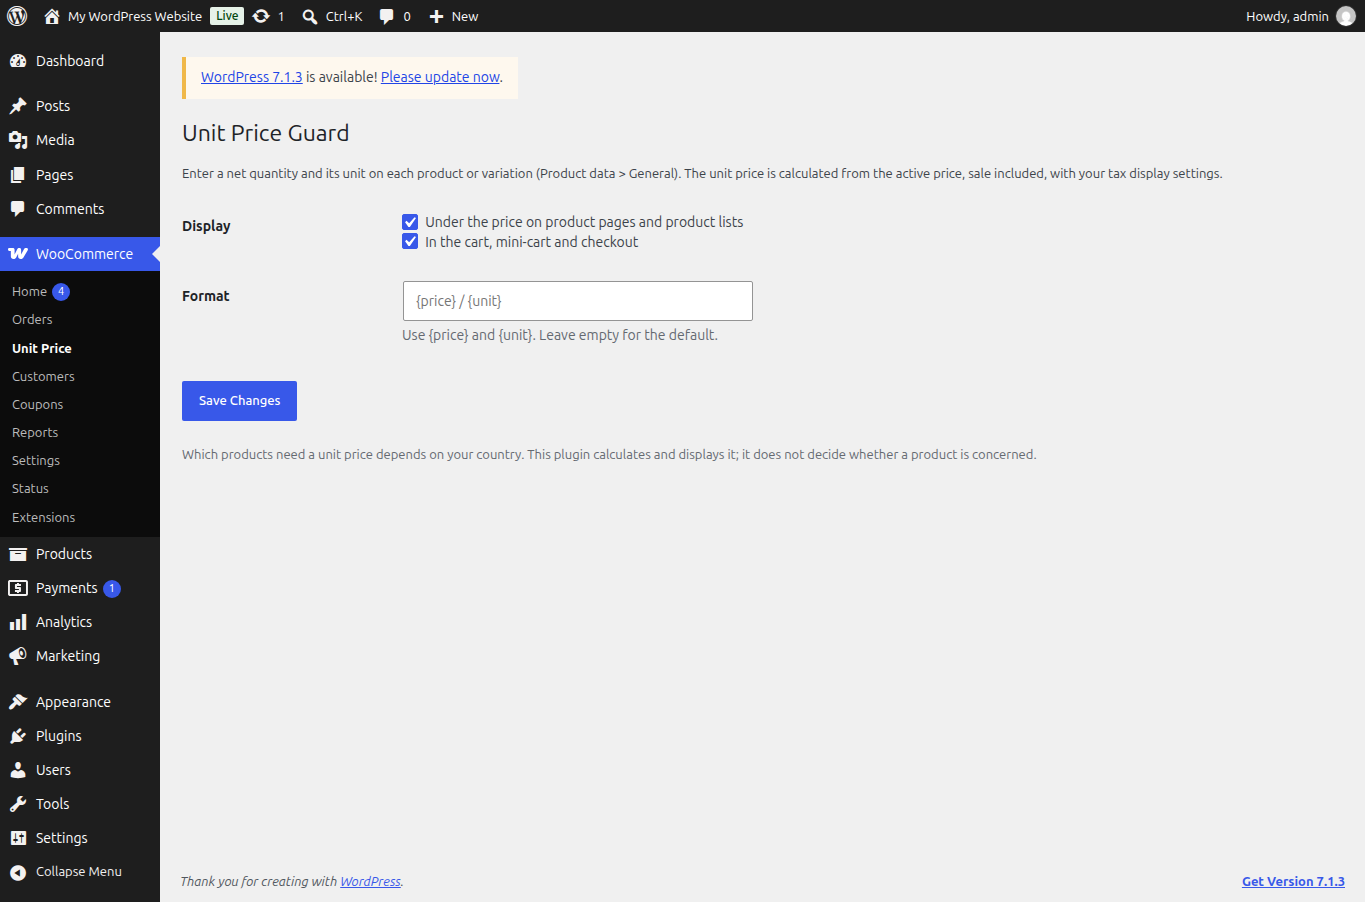
Task: Click the Collapse Menu arrow icon
Action: pyautogui.click(x=18, y=872)
